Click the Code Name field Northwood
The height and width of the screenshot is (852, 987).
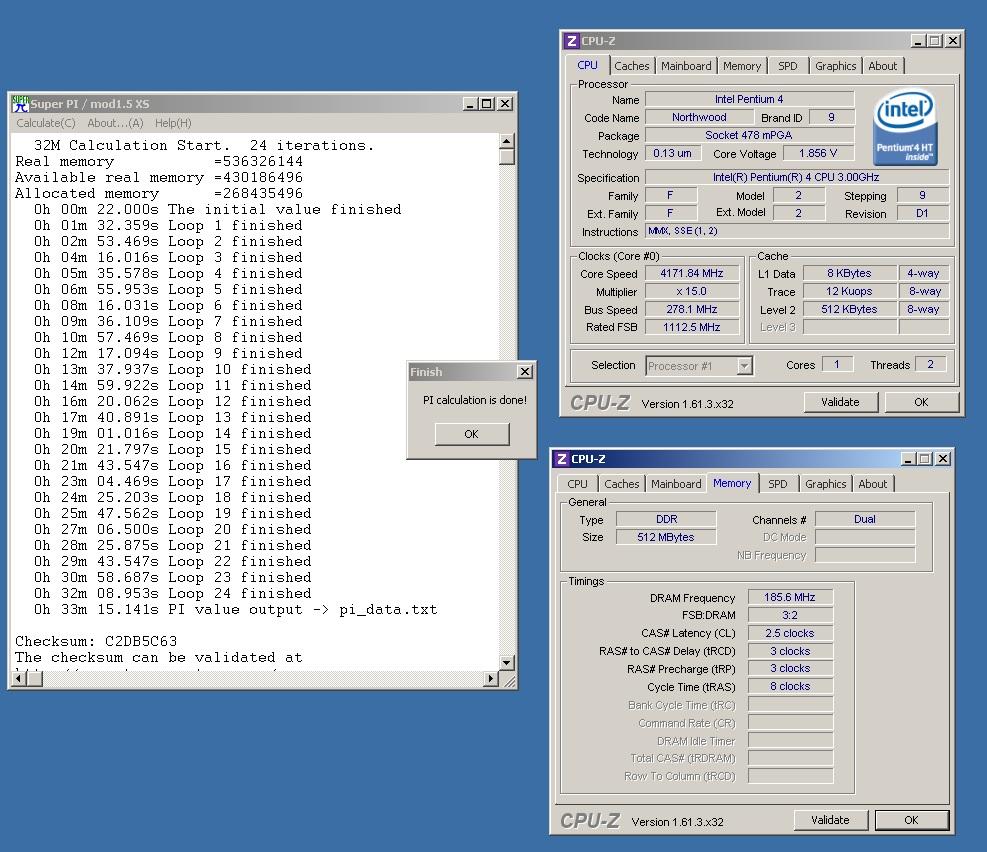[x=699, y=117]
